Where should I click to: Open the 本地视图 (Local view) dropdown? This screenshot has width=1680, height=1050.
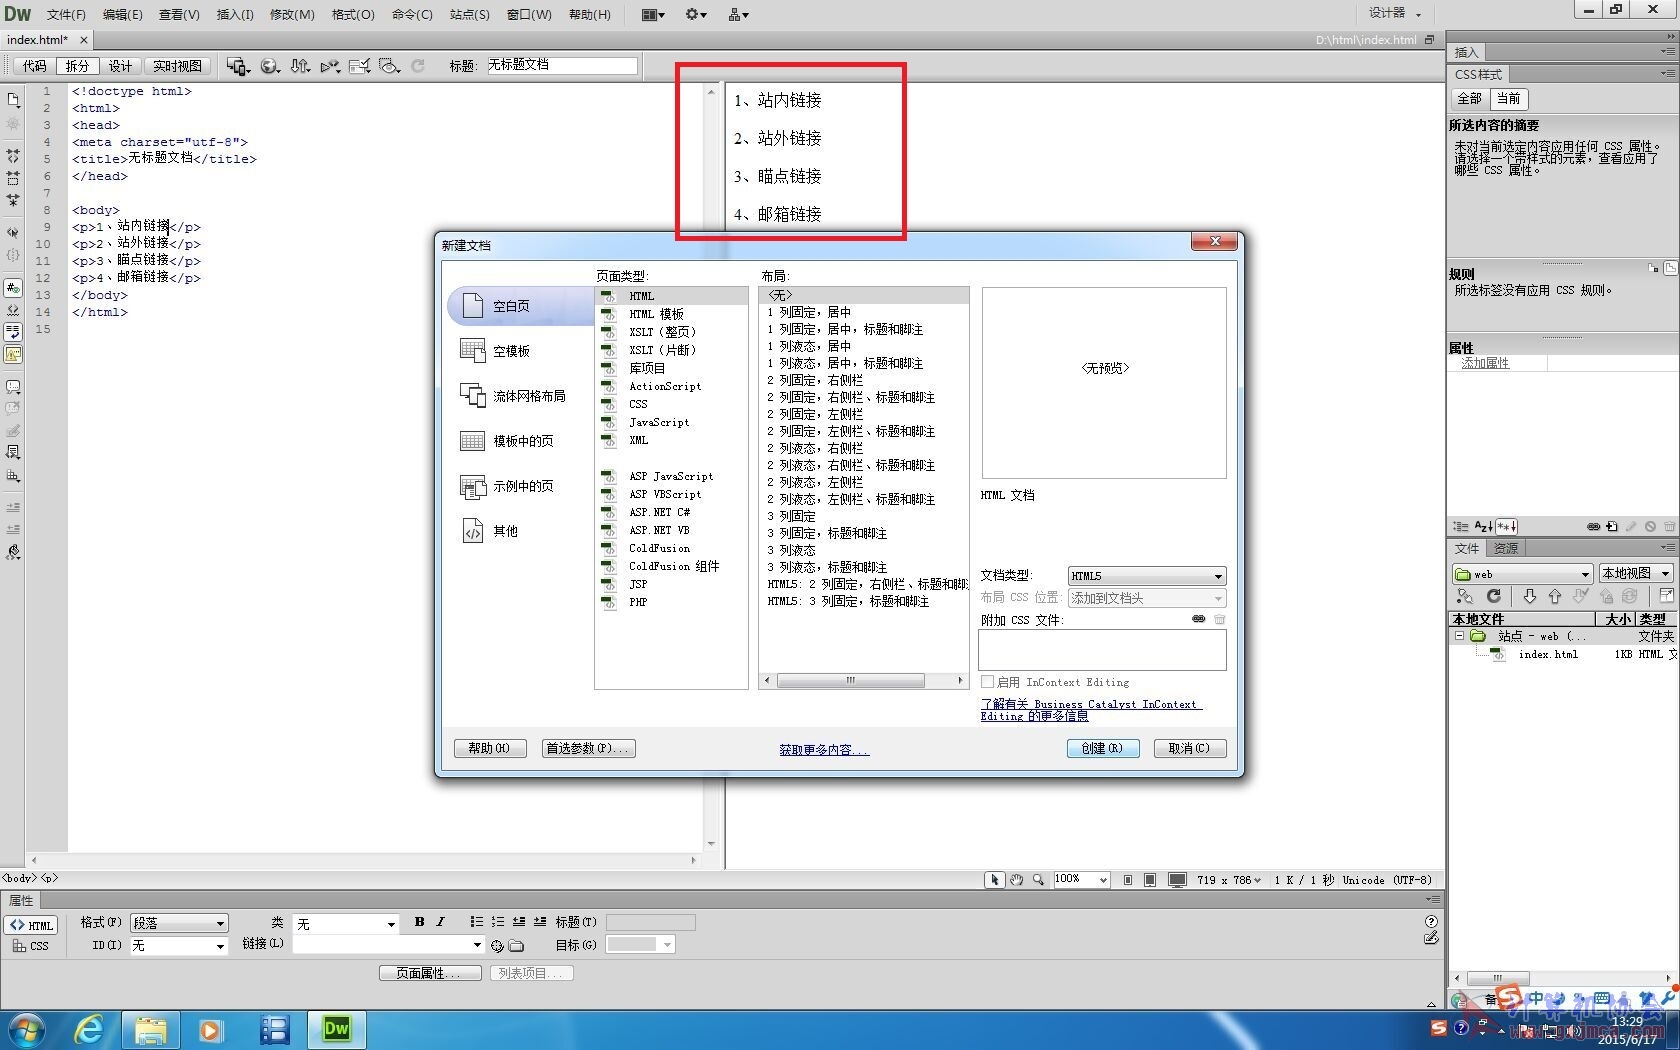(1635, 573)
